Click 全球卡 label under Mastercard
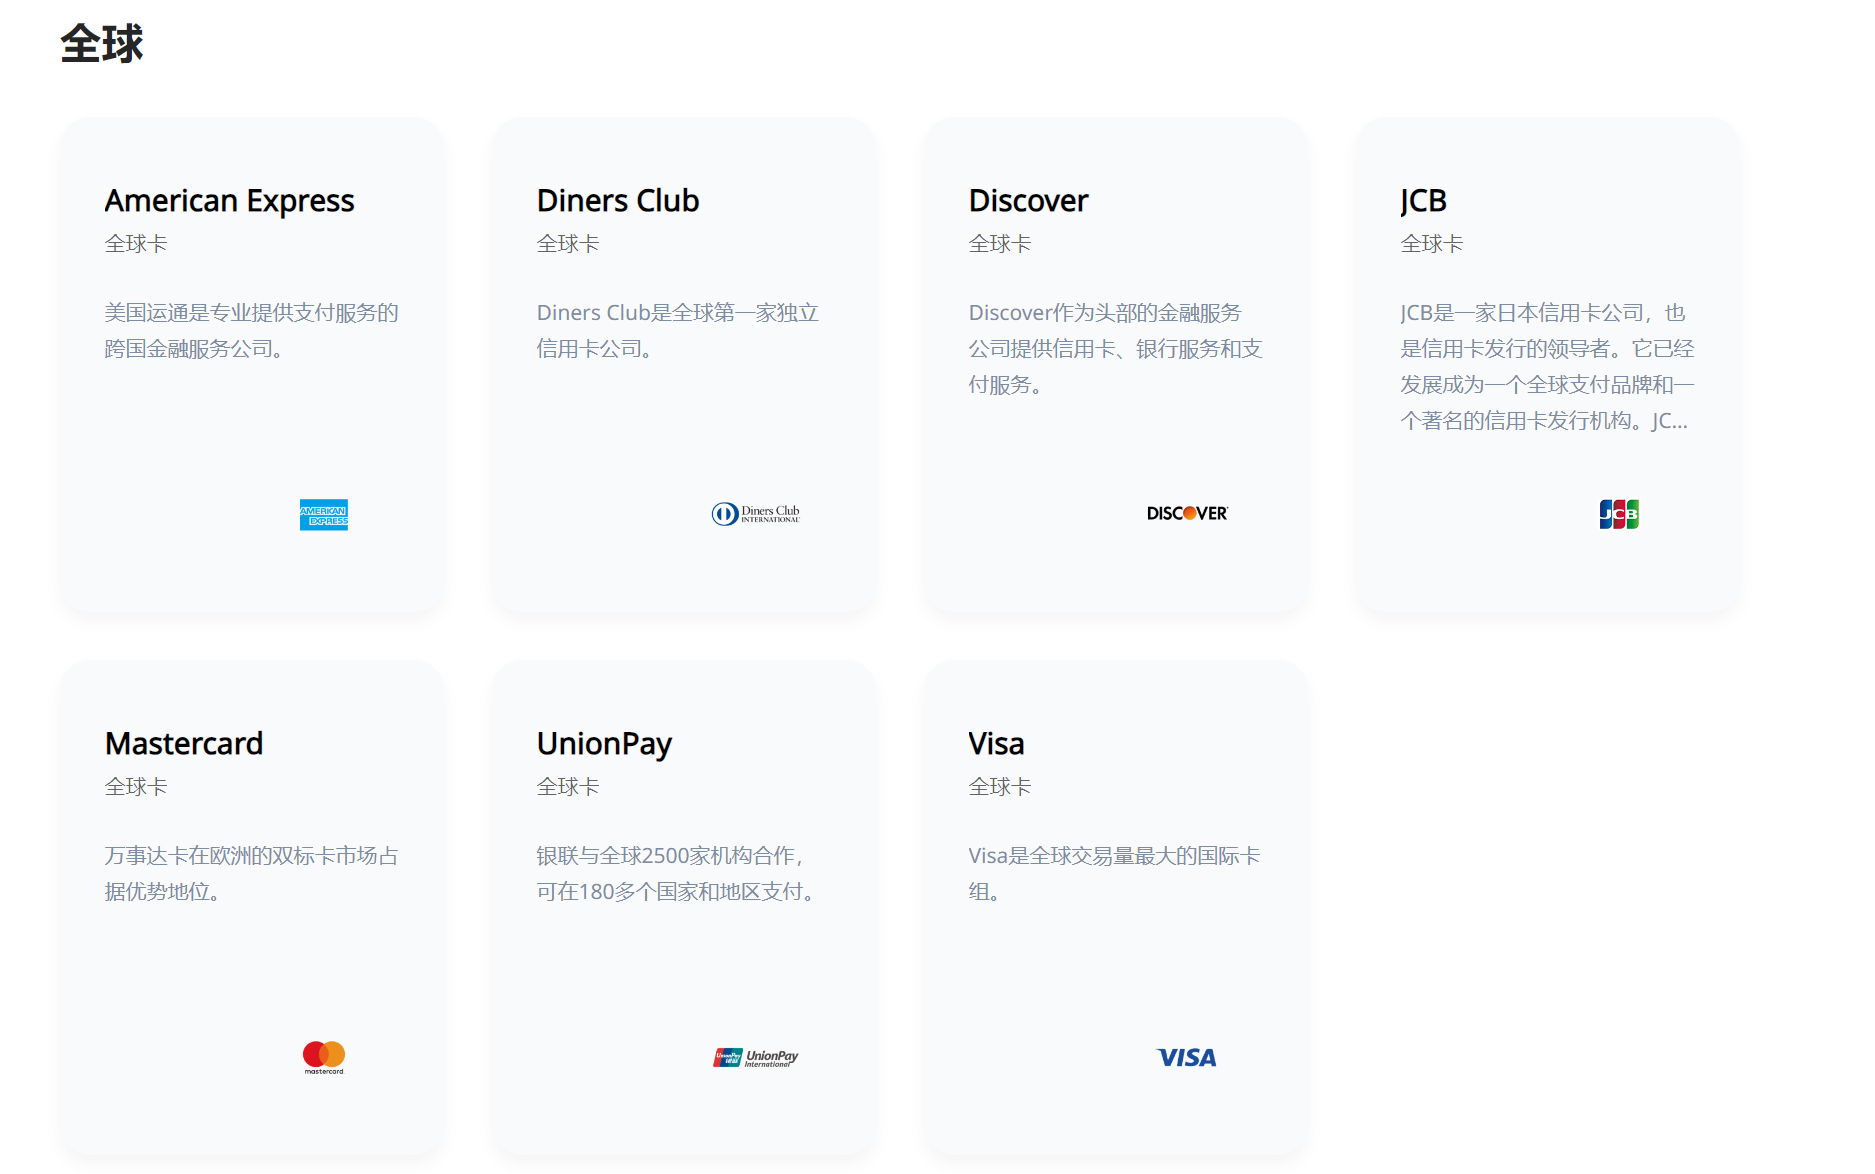Image resolution: width=1875 pixels, height=1174 pixels. pyautogui.click(x=136, y=787)
